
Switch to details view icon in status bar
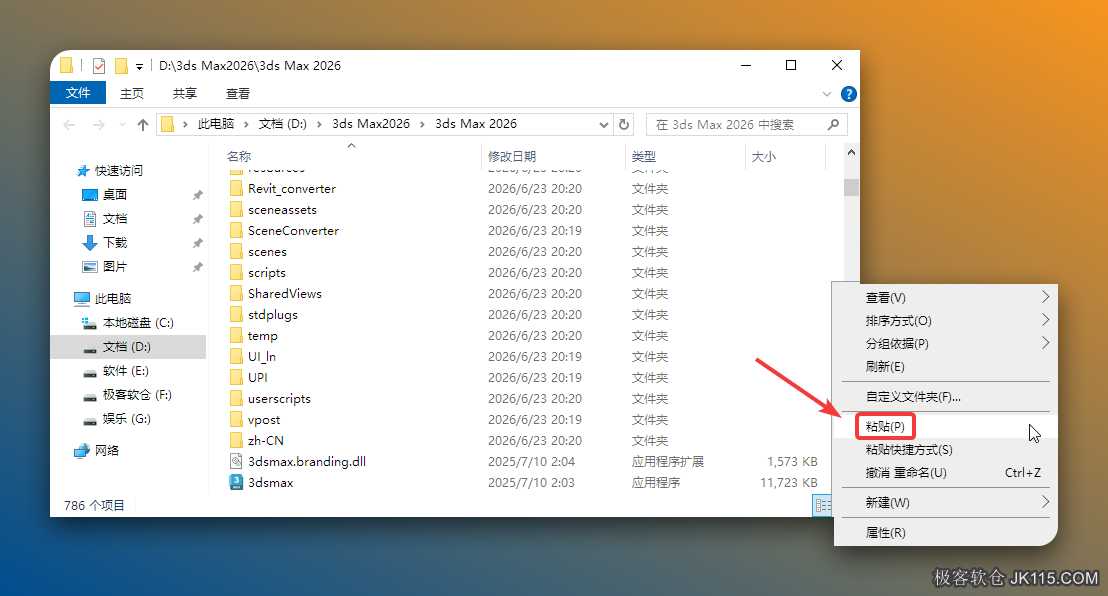click(x=823, y=505)
